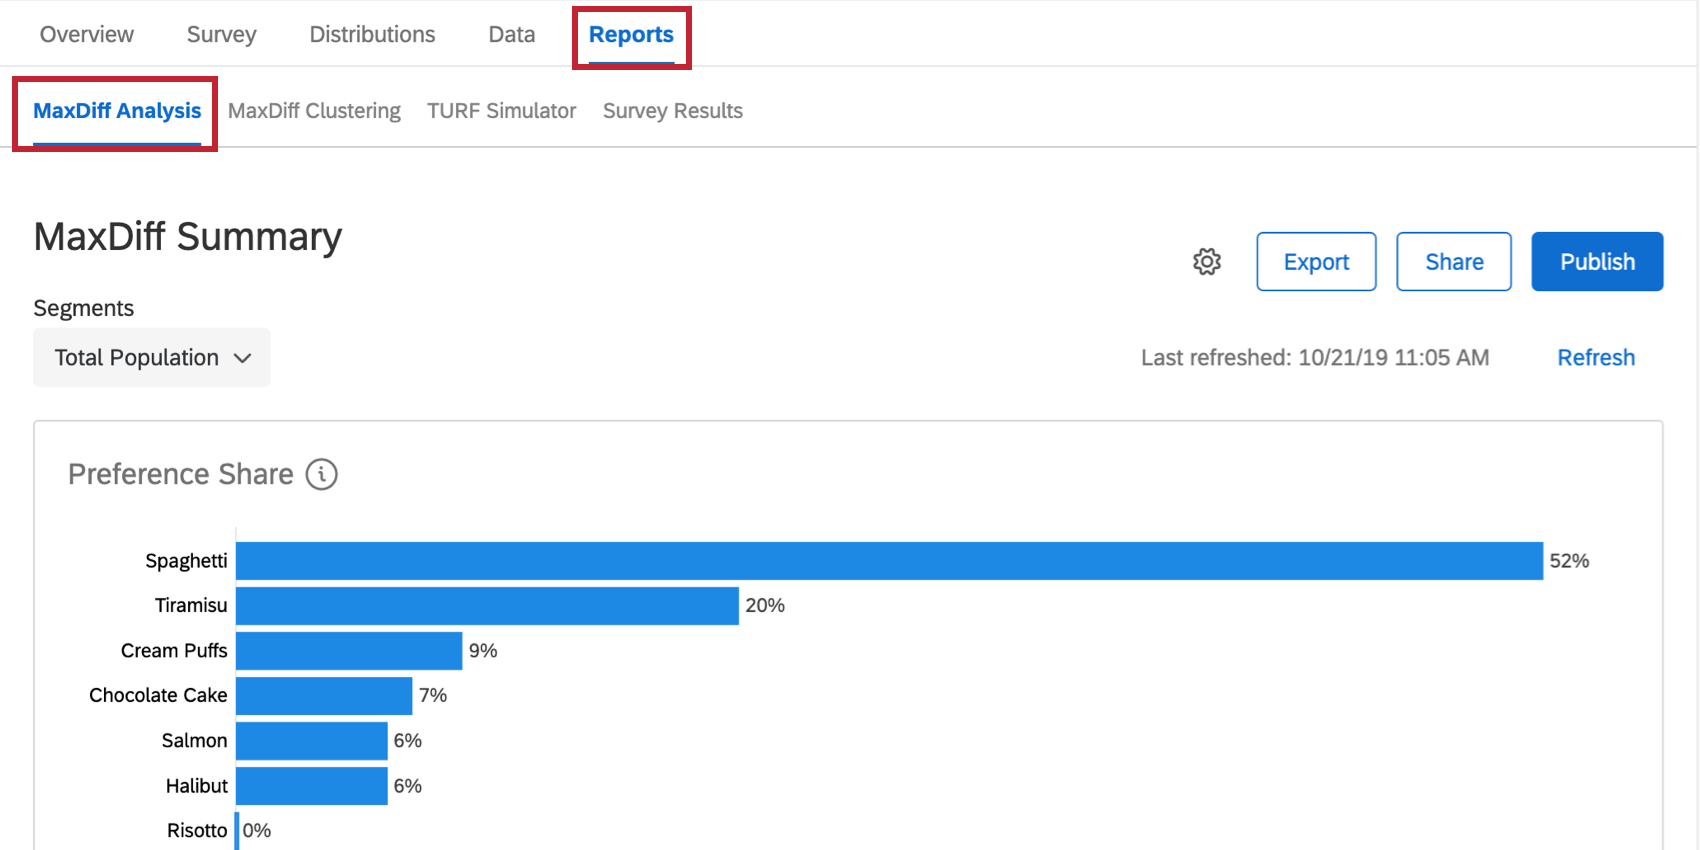Go to the Distributions tab
The width and height of the screenshot is (1700, 850).
click(372, 35)
